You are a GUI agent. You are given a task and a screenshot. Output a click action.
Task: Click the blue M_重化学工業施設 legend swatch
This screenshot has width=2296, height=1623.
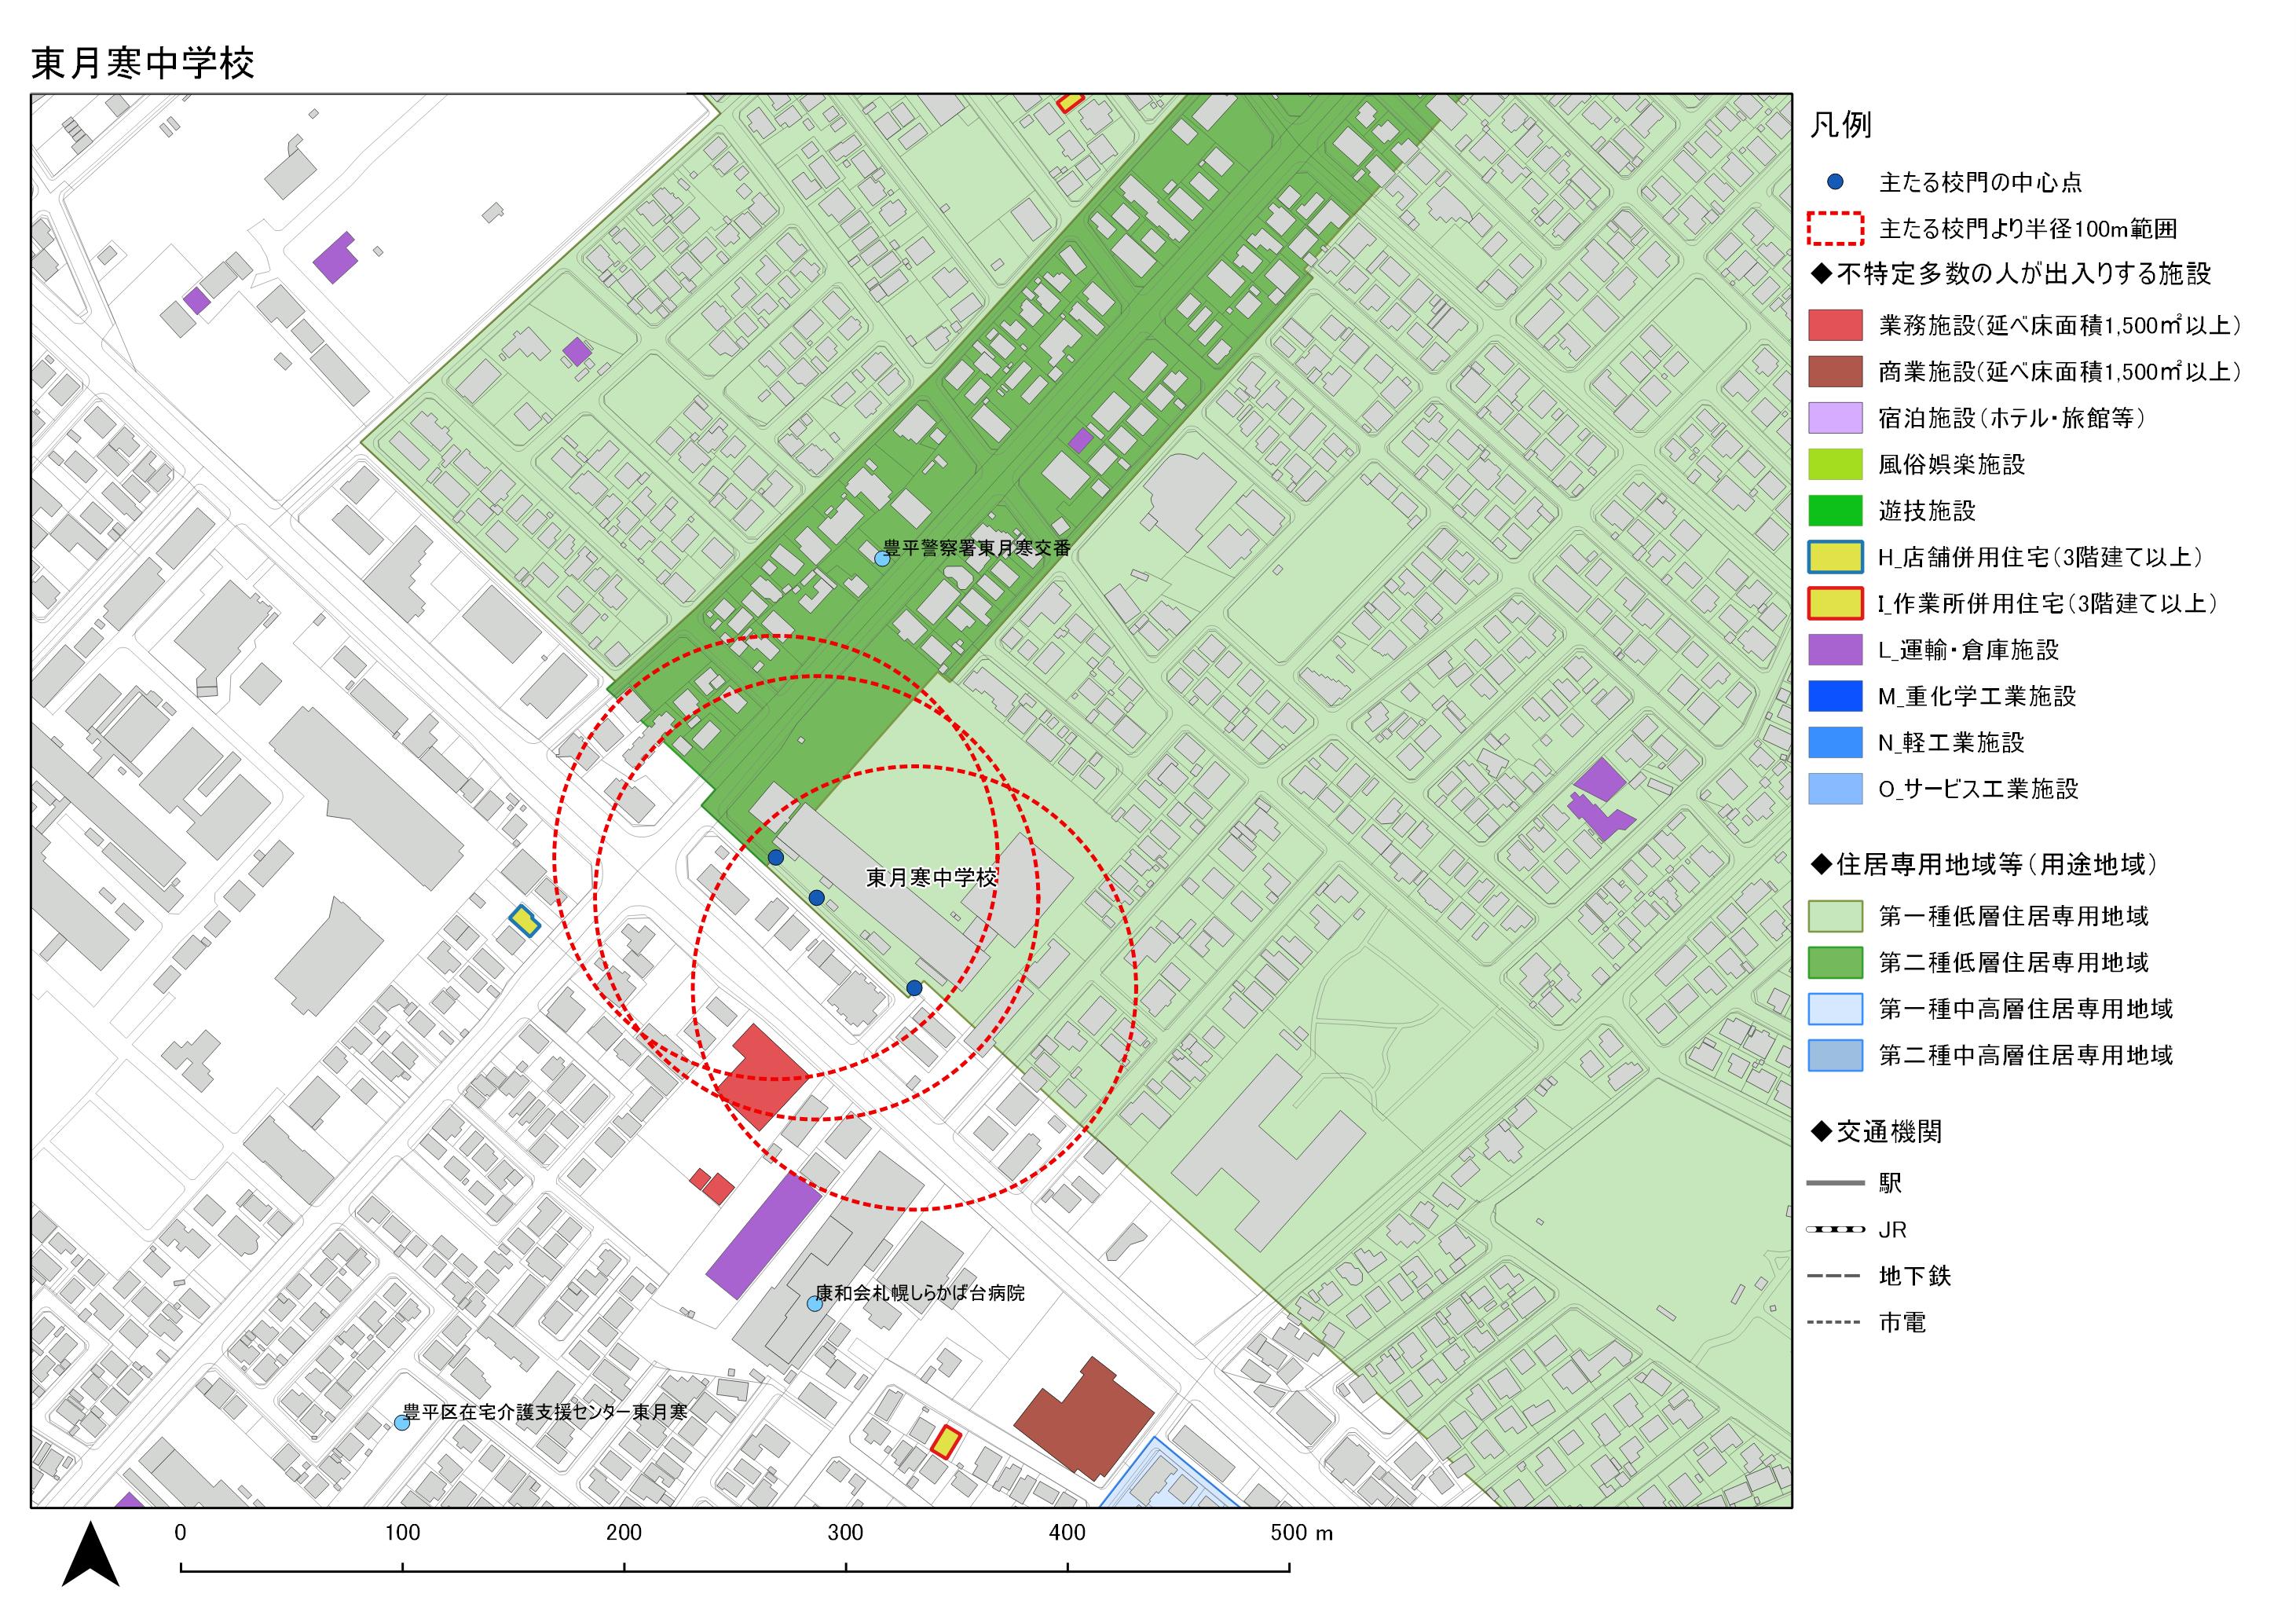[x=1835, y=696]
